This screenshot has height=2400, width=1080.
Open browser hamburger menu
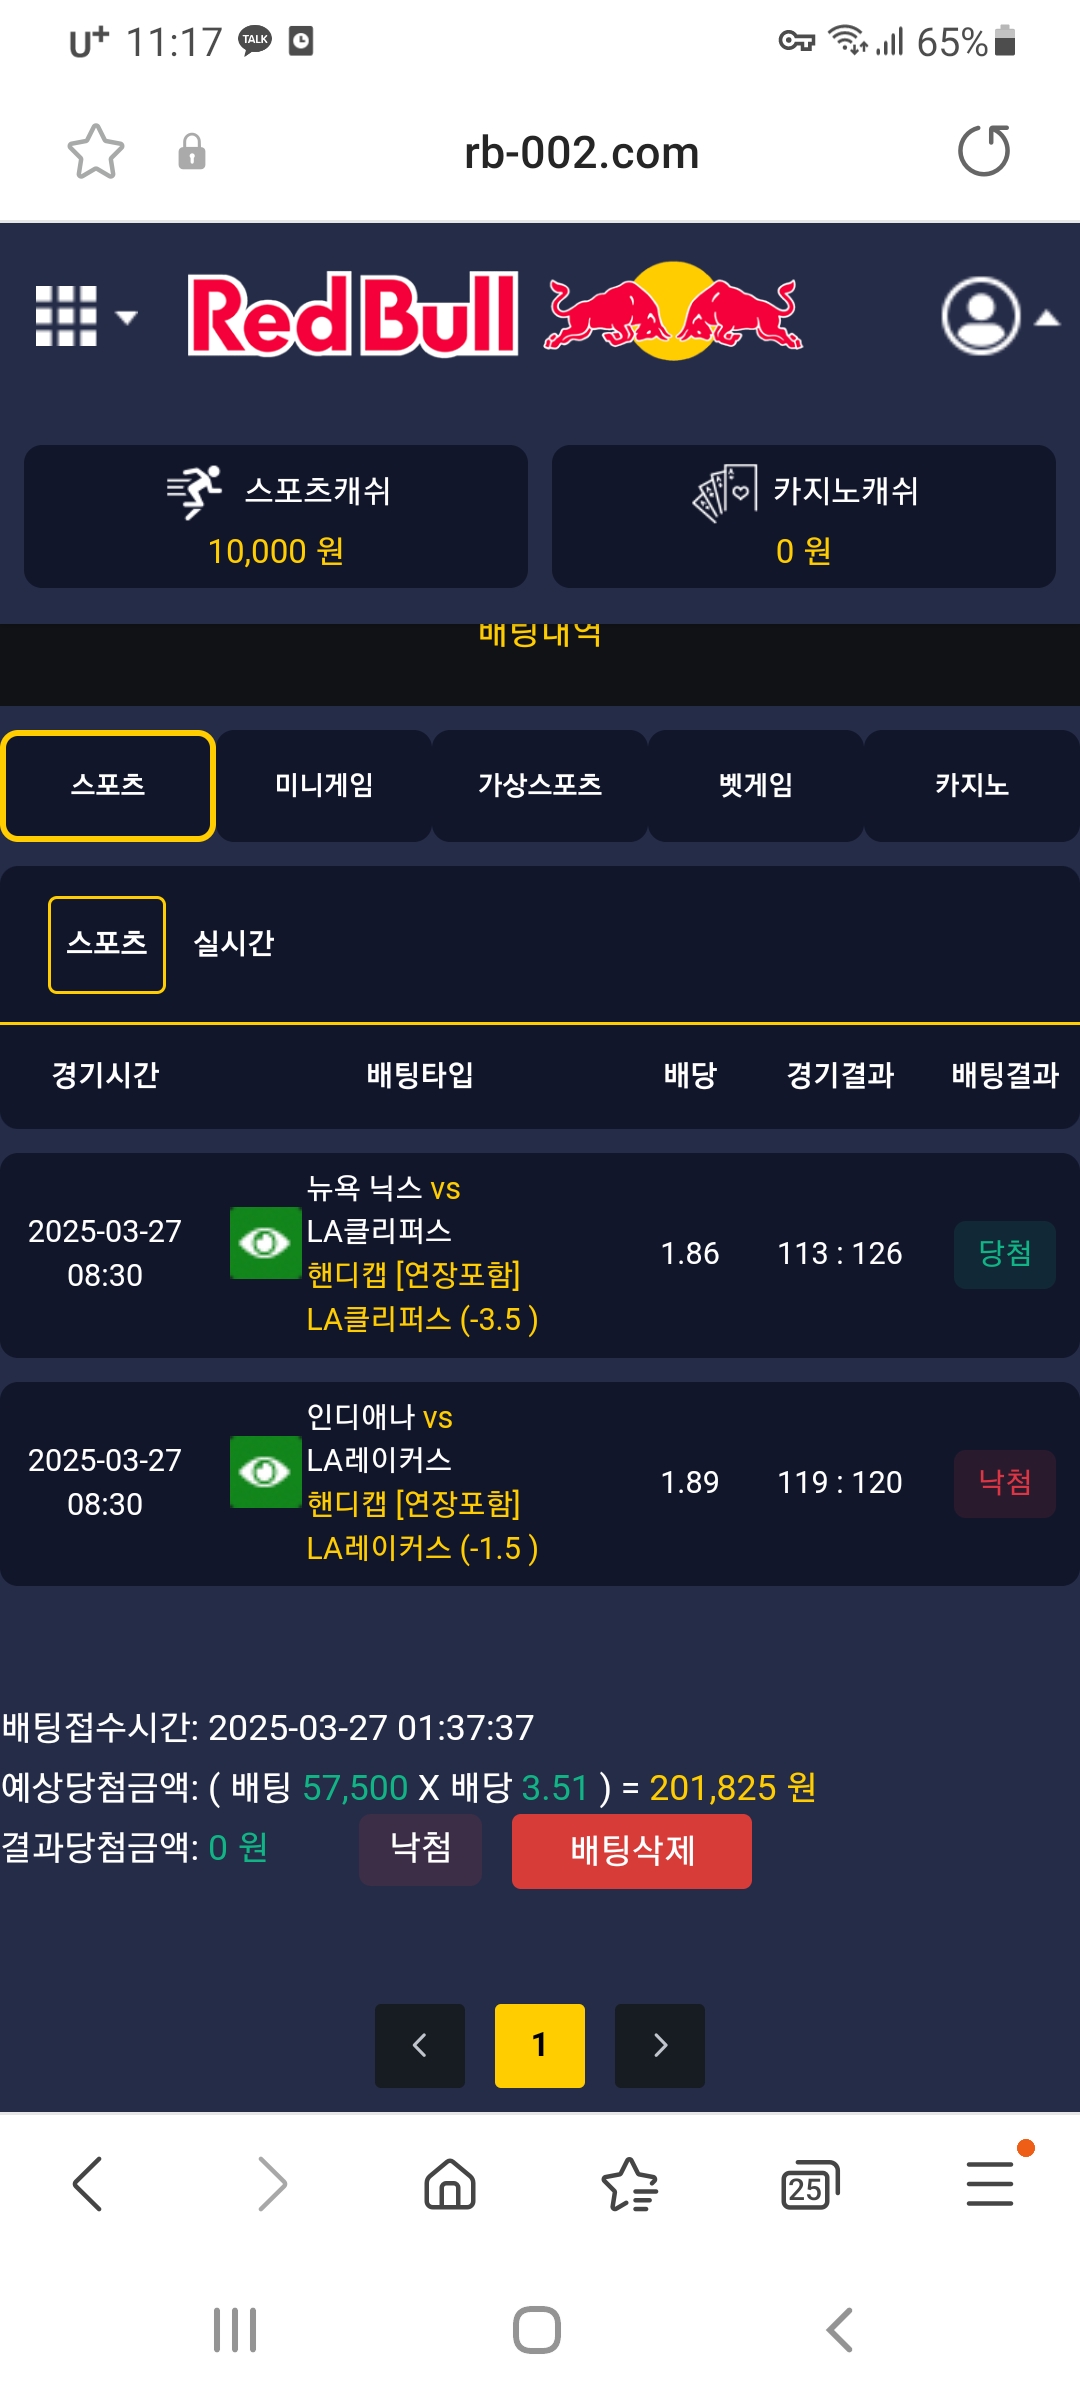[990, 2183]
